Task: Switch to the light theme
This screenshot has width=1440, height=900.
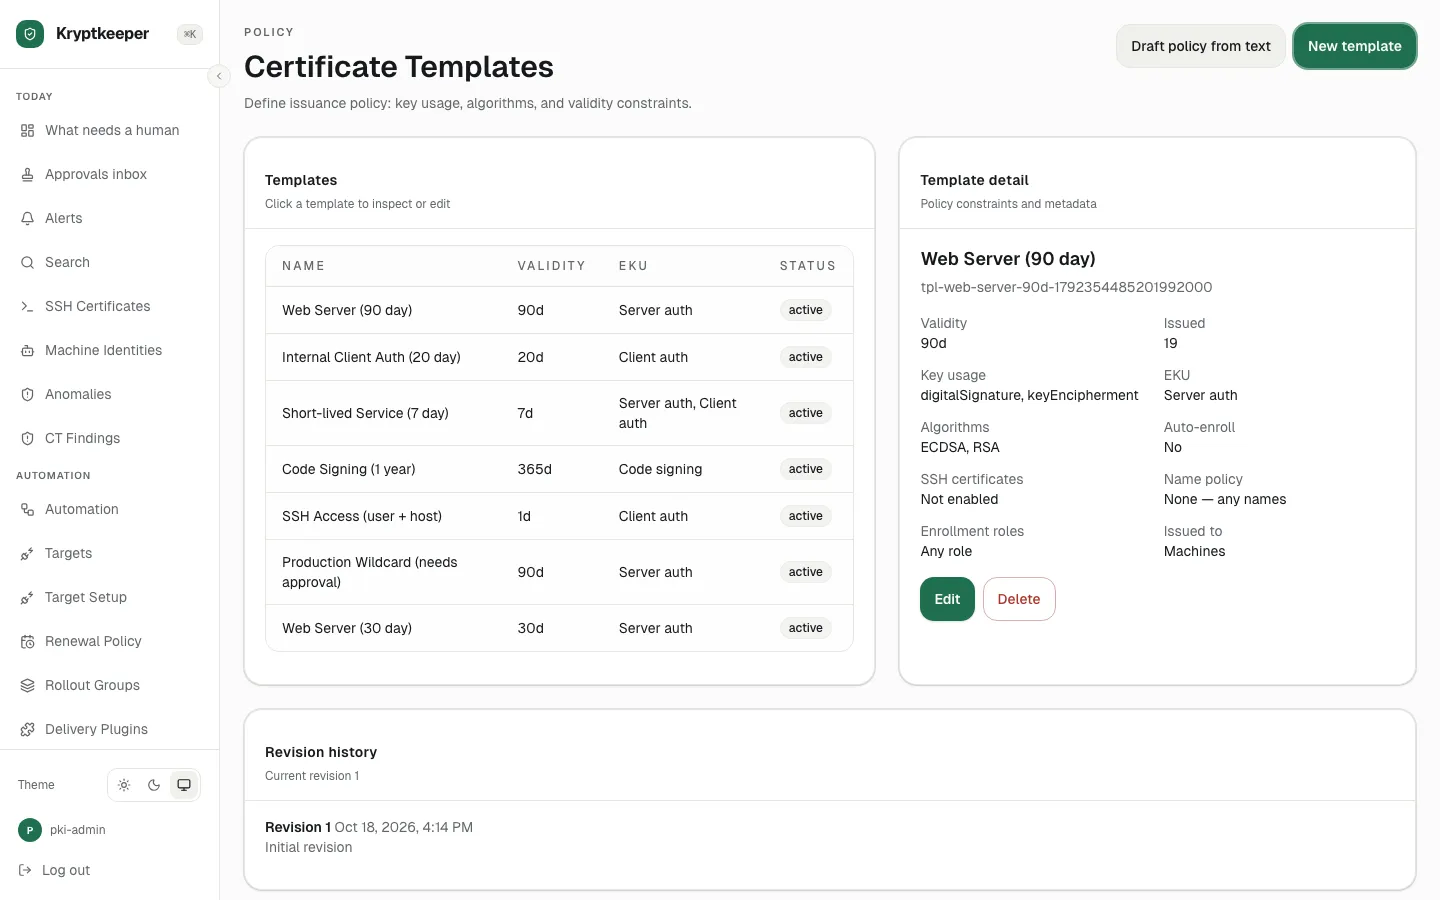Action: [x=124, y=785]
